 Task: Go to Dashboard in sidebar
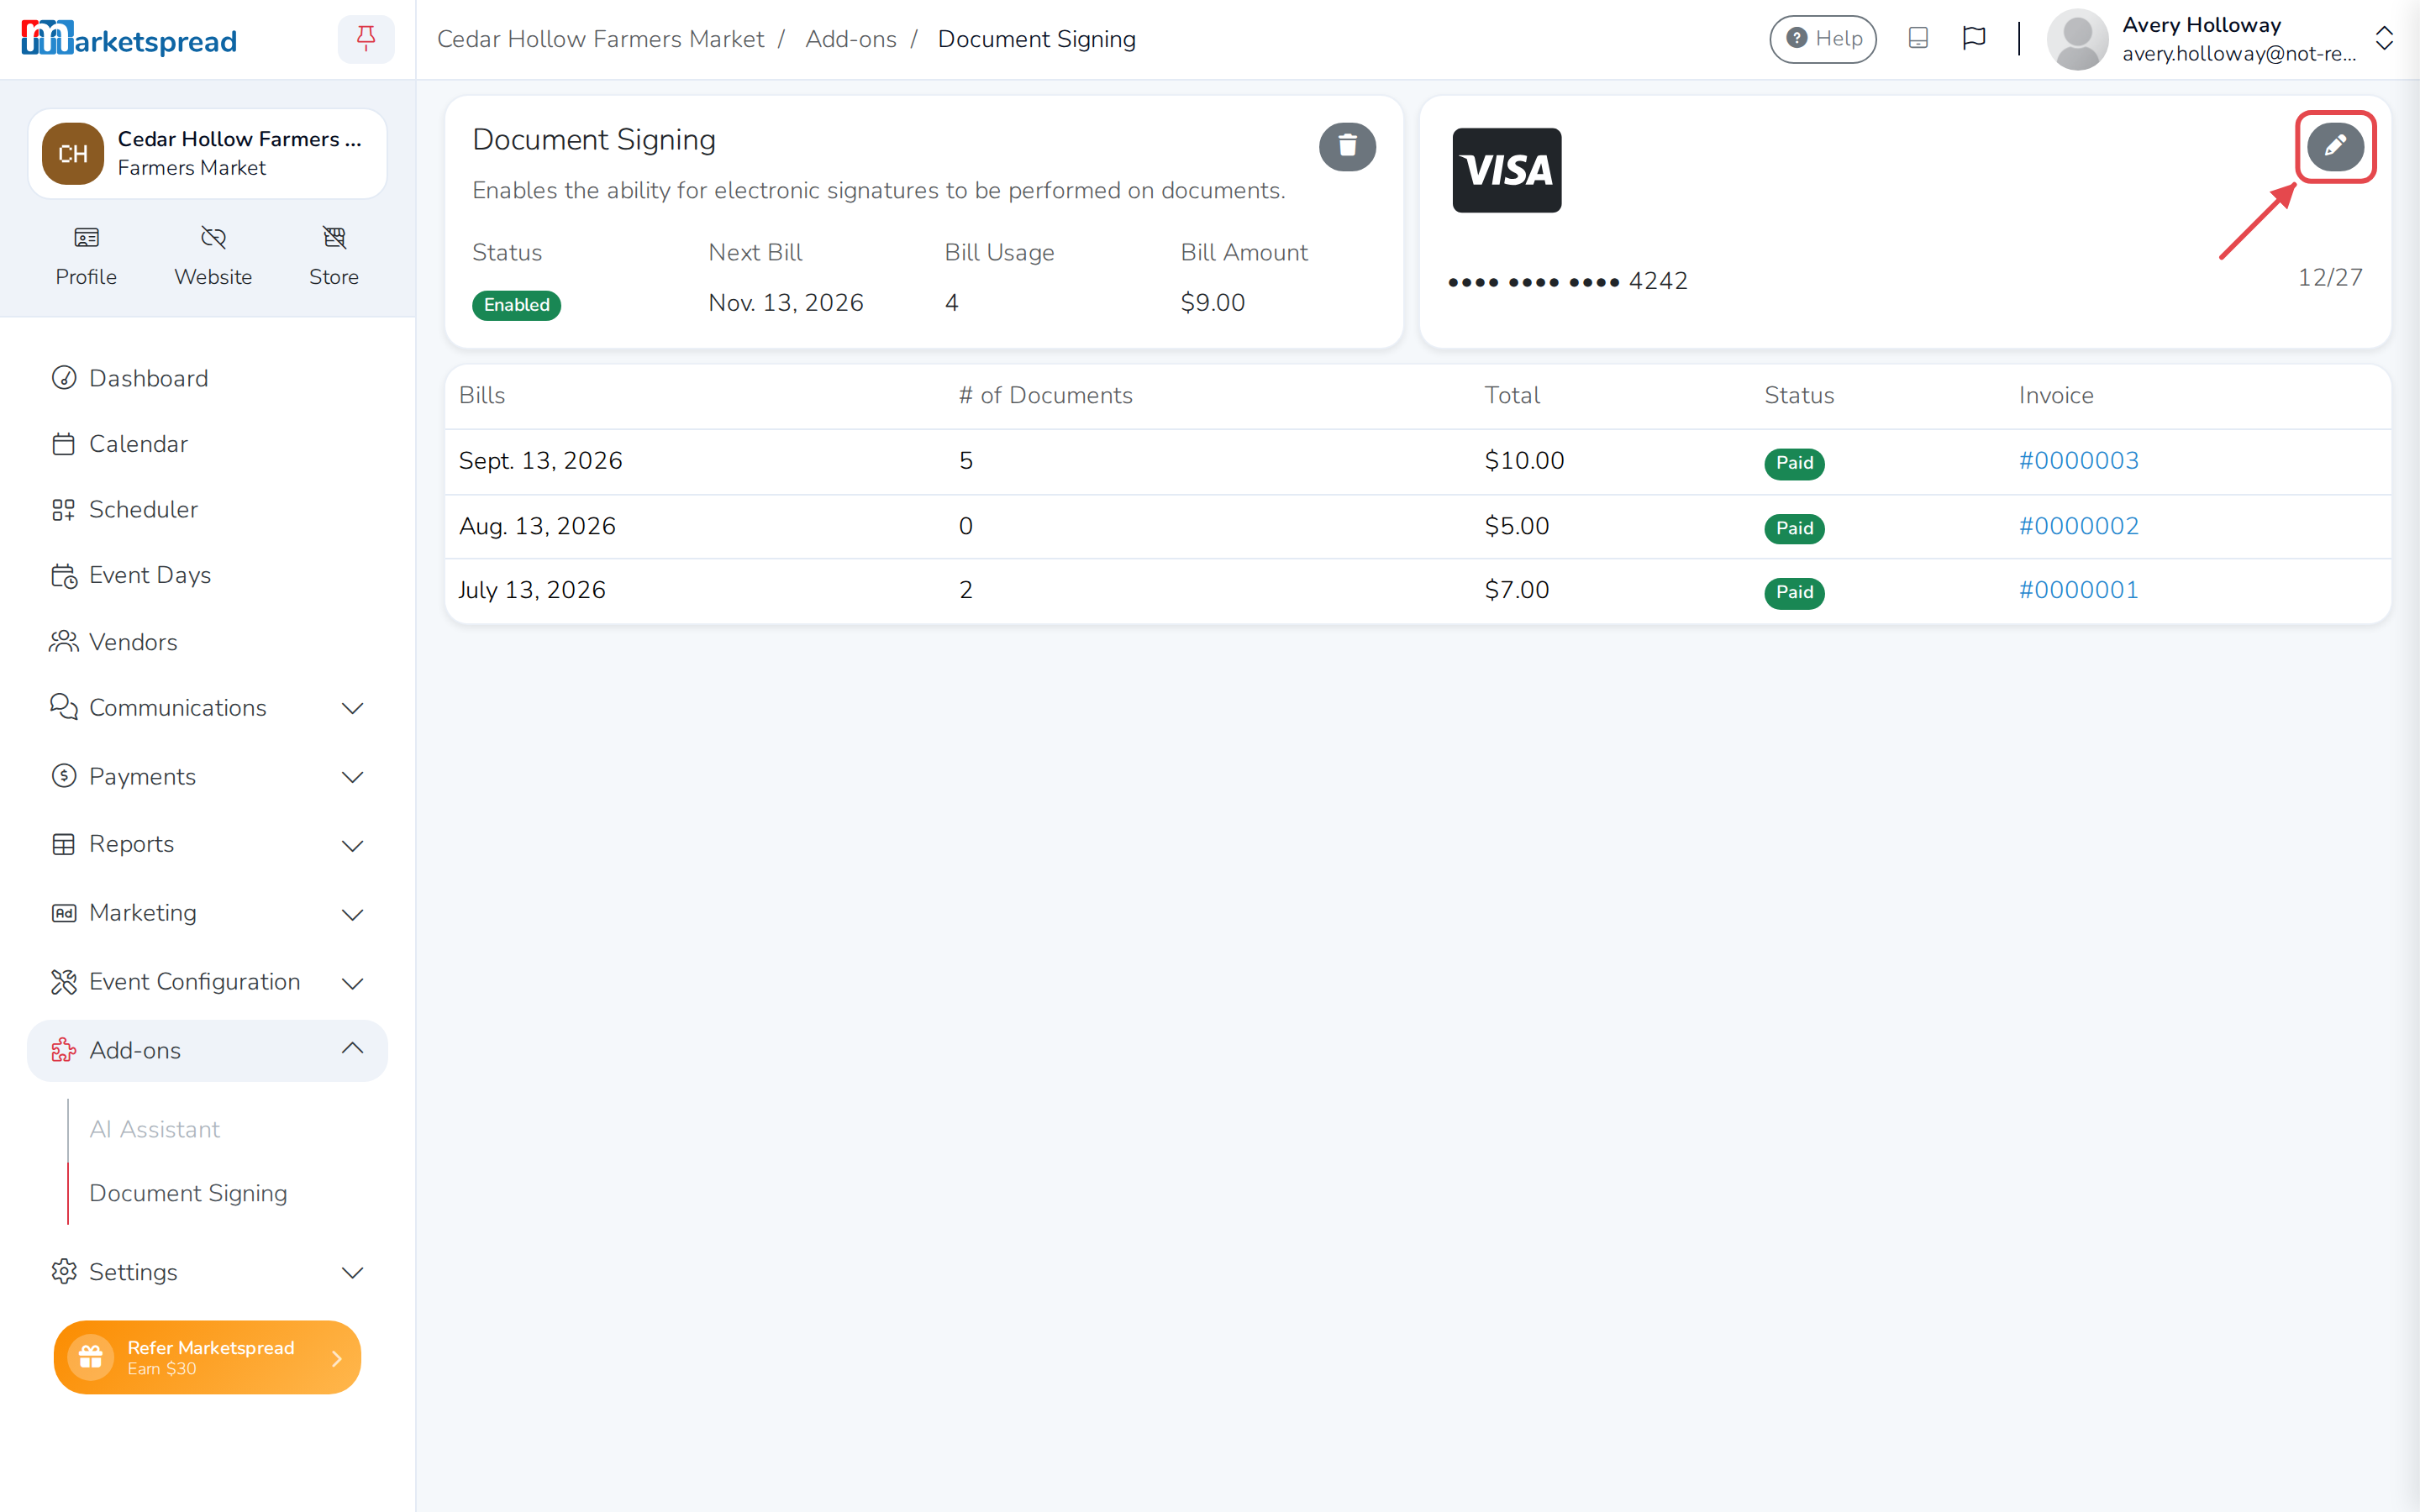207,378
